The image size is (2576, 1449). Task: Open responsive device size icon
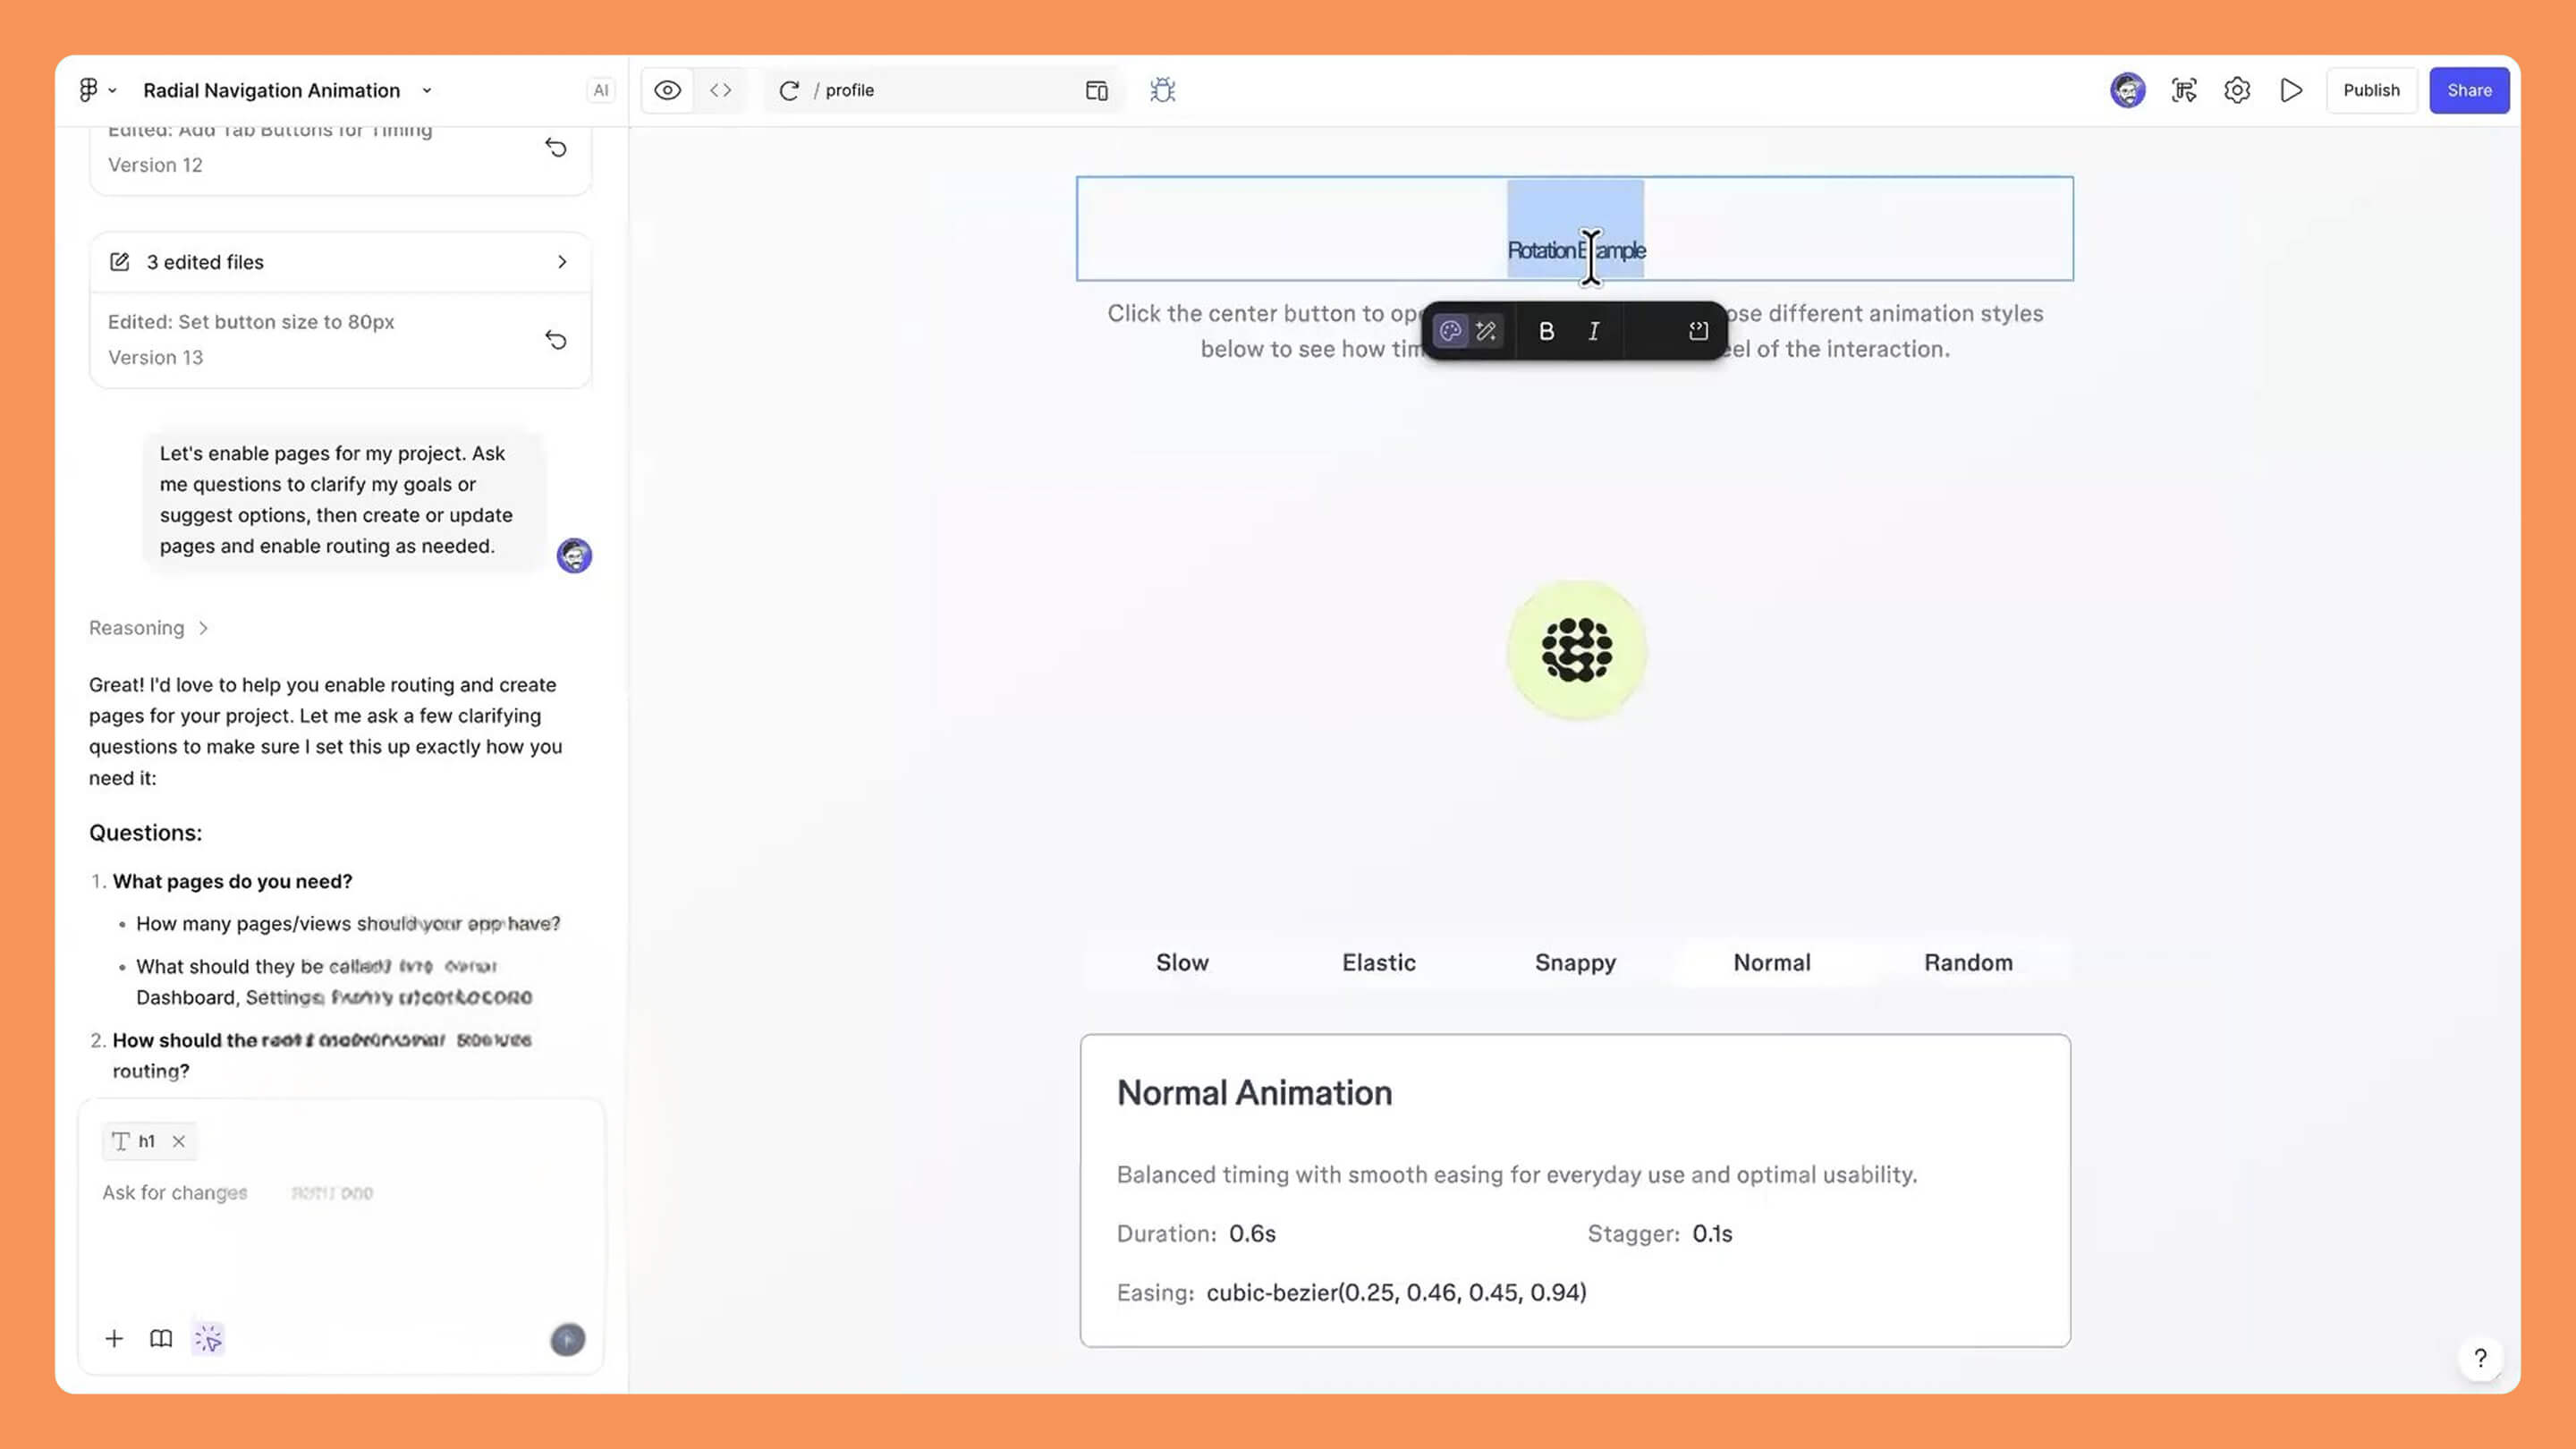click(x=1096, y=90)
